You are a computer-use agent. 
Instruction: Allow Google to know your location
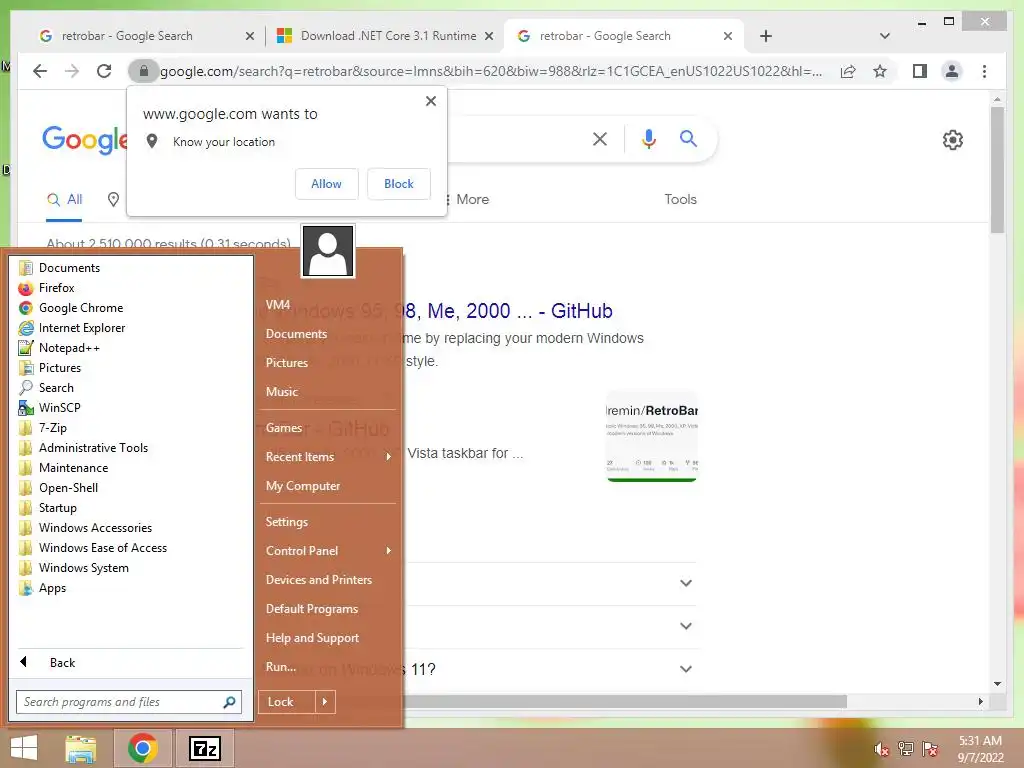click(x=327, y=184)
